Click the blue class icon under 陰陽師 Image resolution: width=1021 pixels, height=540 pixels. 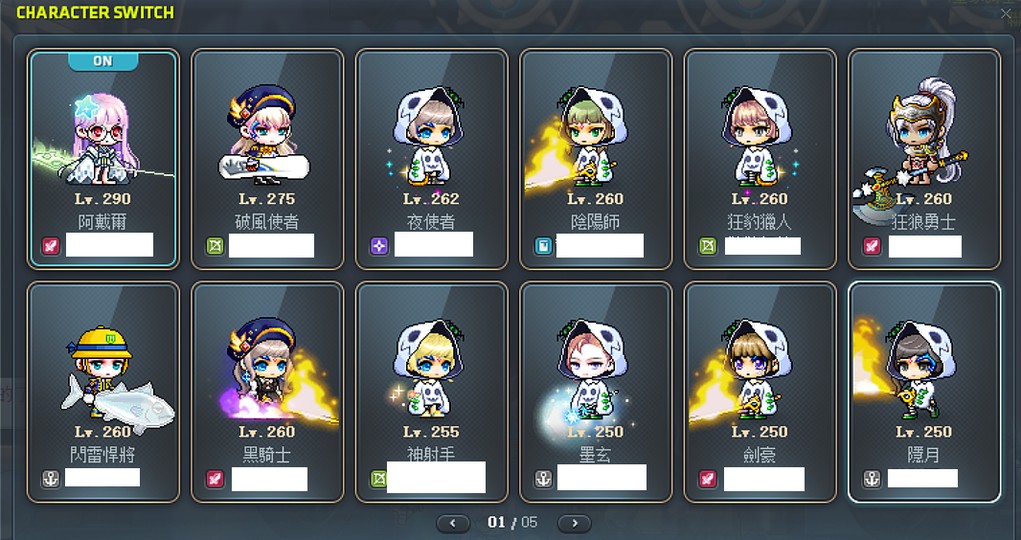tap(543, 246)
